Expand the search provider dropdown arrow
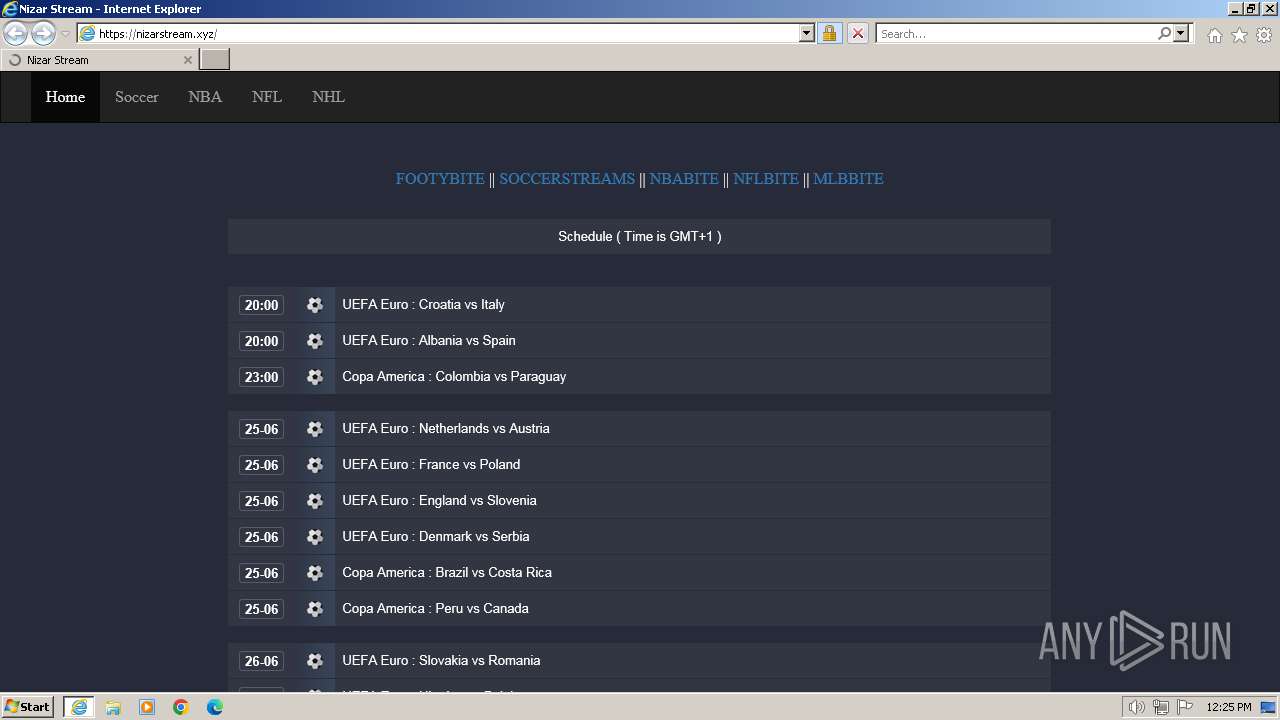The width and height of the screenshot is (1280, 720). click(1181, 33)
